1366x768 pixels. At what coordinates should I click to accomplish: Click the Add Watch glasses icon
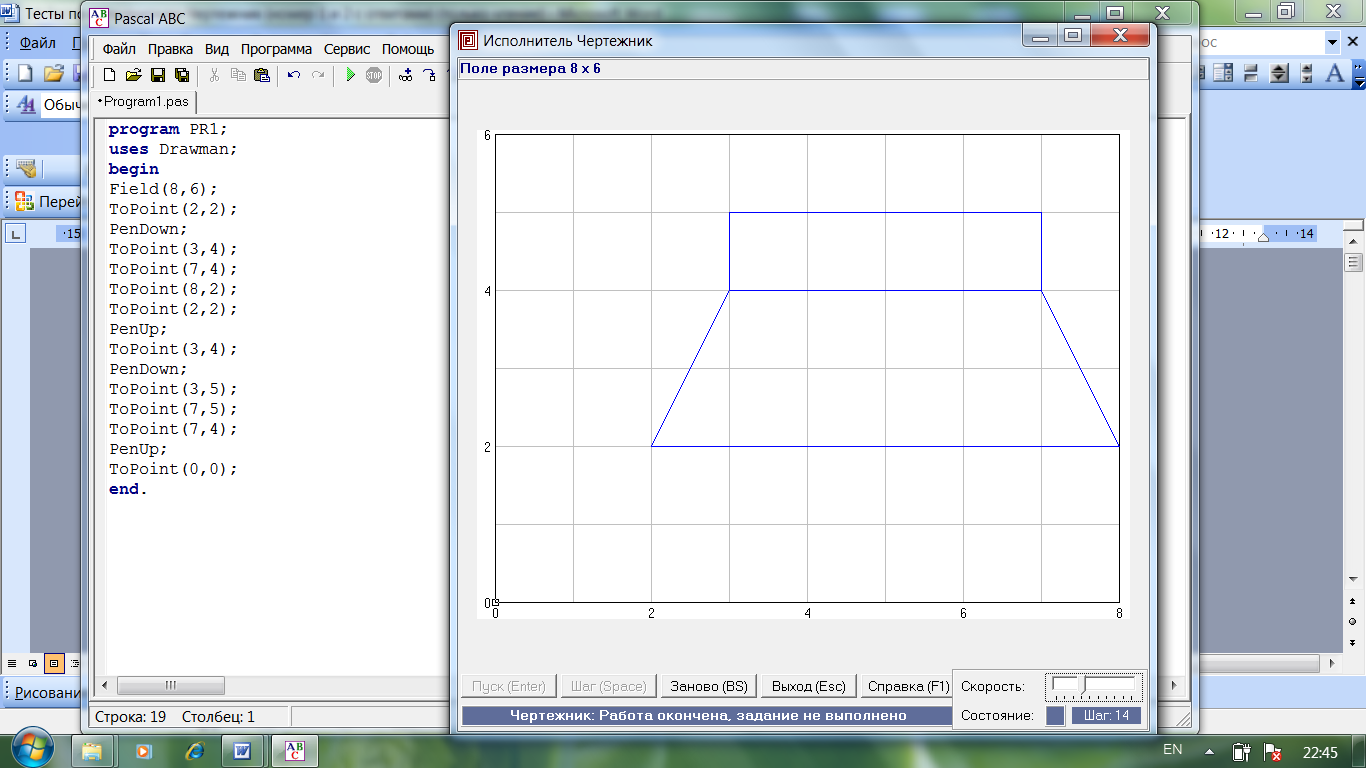(405, 75)
